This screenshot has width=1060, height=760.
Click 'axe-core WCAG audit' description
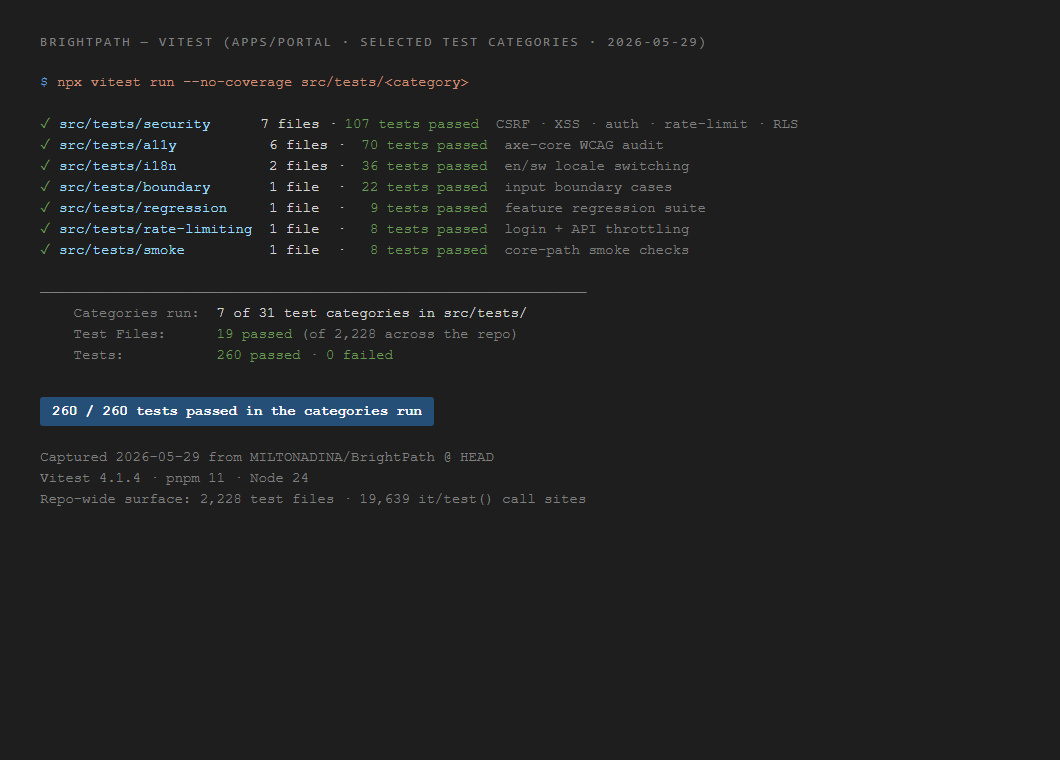tap(584, 145)
